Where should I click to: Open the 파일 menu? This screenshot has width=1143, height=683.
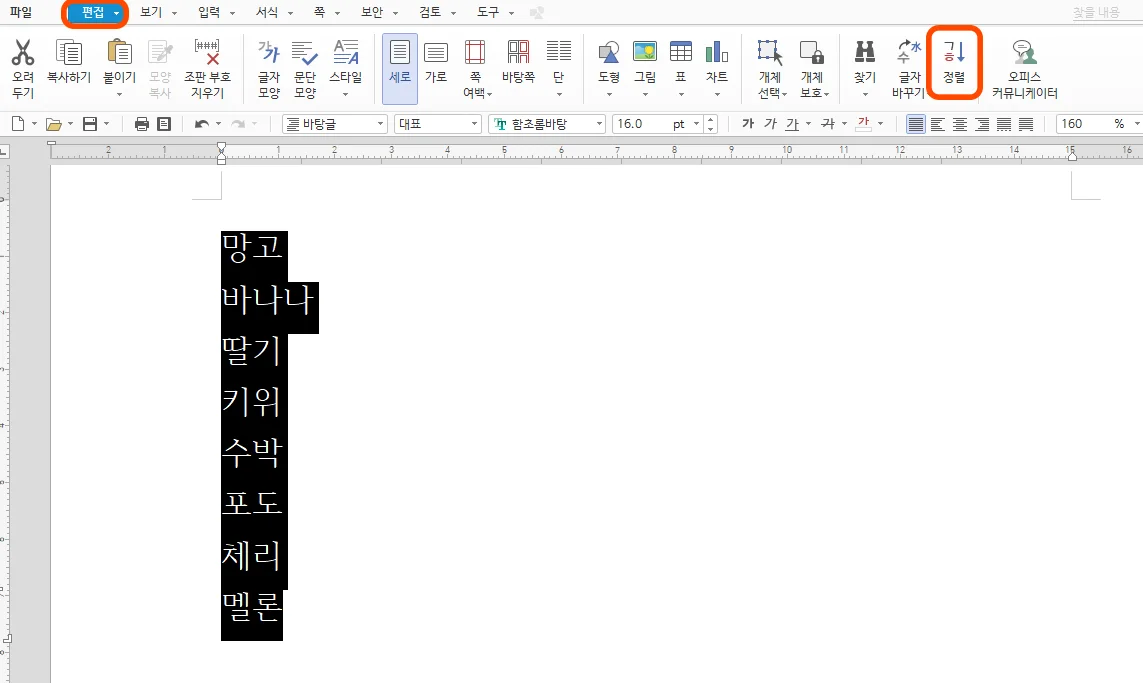pos(21,12)
